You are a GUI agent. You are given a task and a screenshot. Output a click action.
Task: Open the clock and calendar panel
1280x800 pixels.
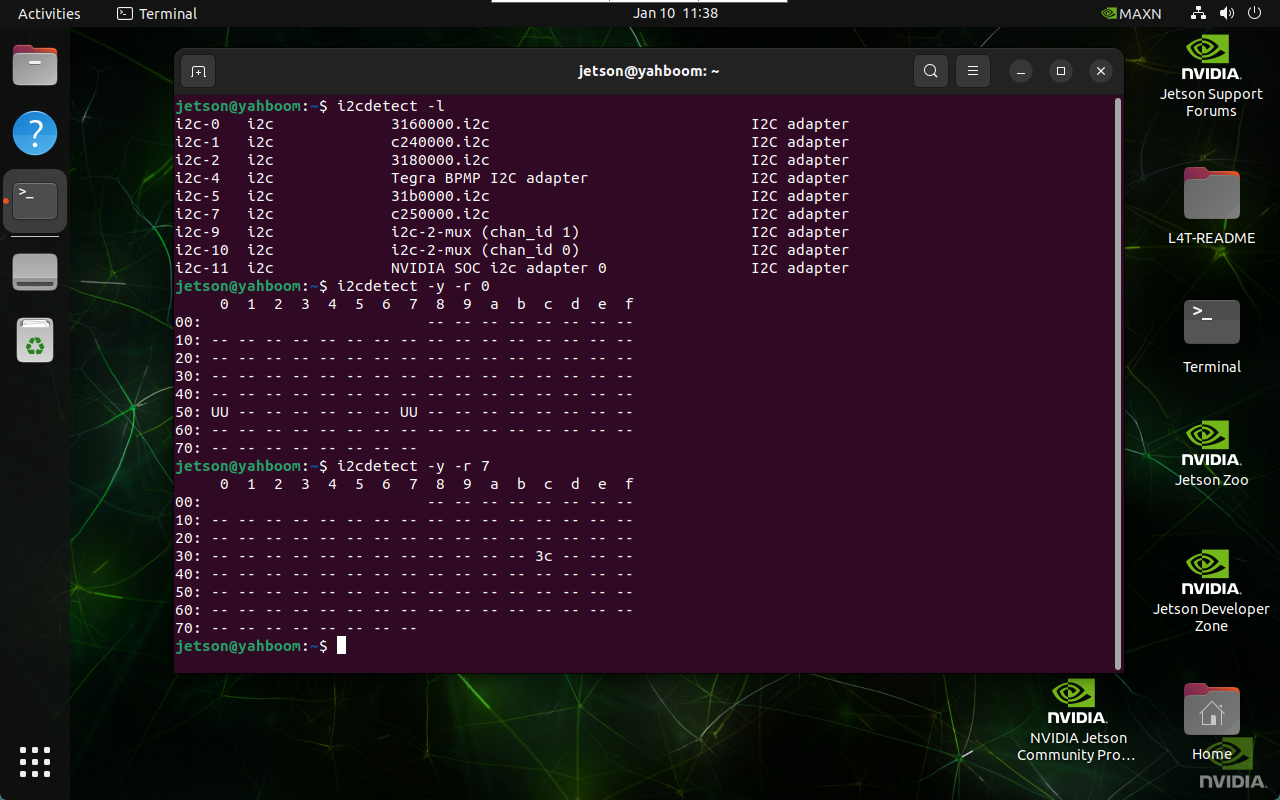[675, 14]
